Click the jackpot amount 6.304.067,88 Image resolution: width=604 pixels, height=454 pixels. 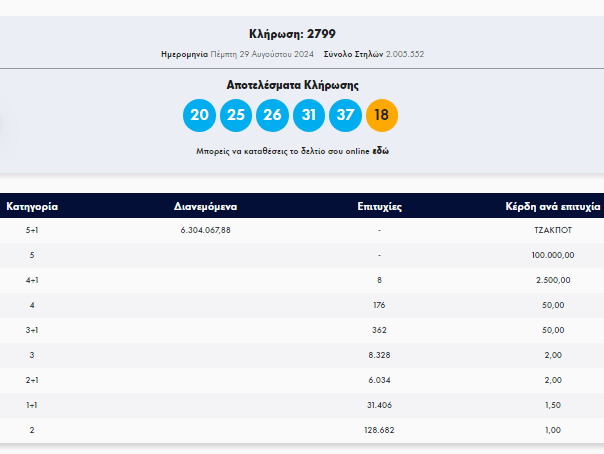tap(205, 230)
